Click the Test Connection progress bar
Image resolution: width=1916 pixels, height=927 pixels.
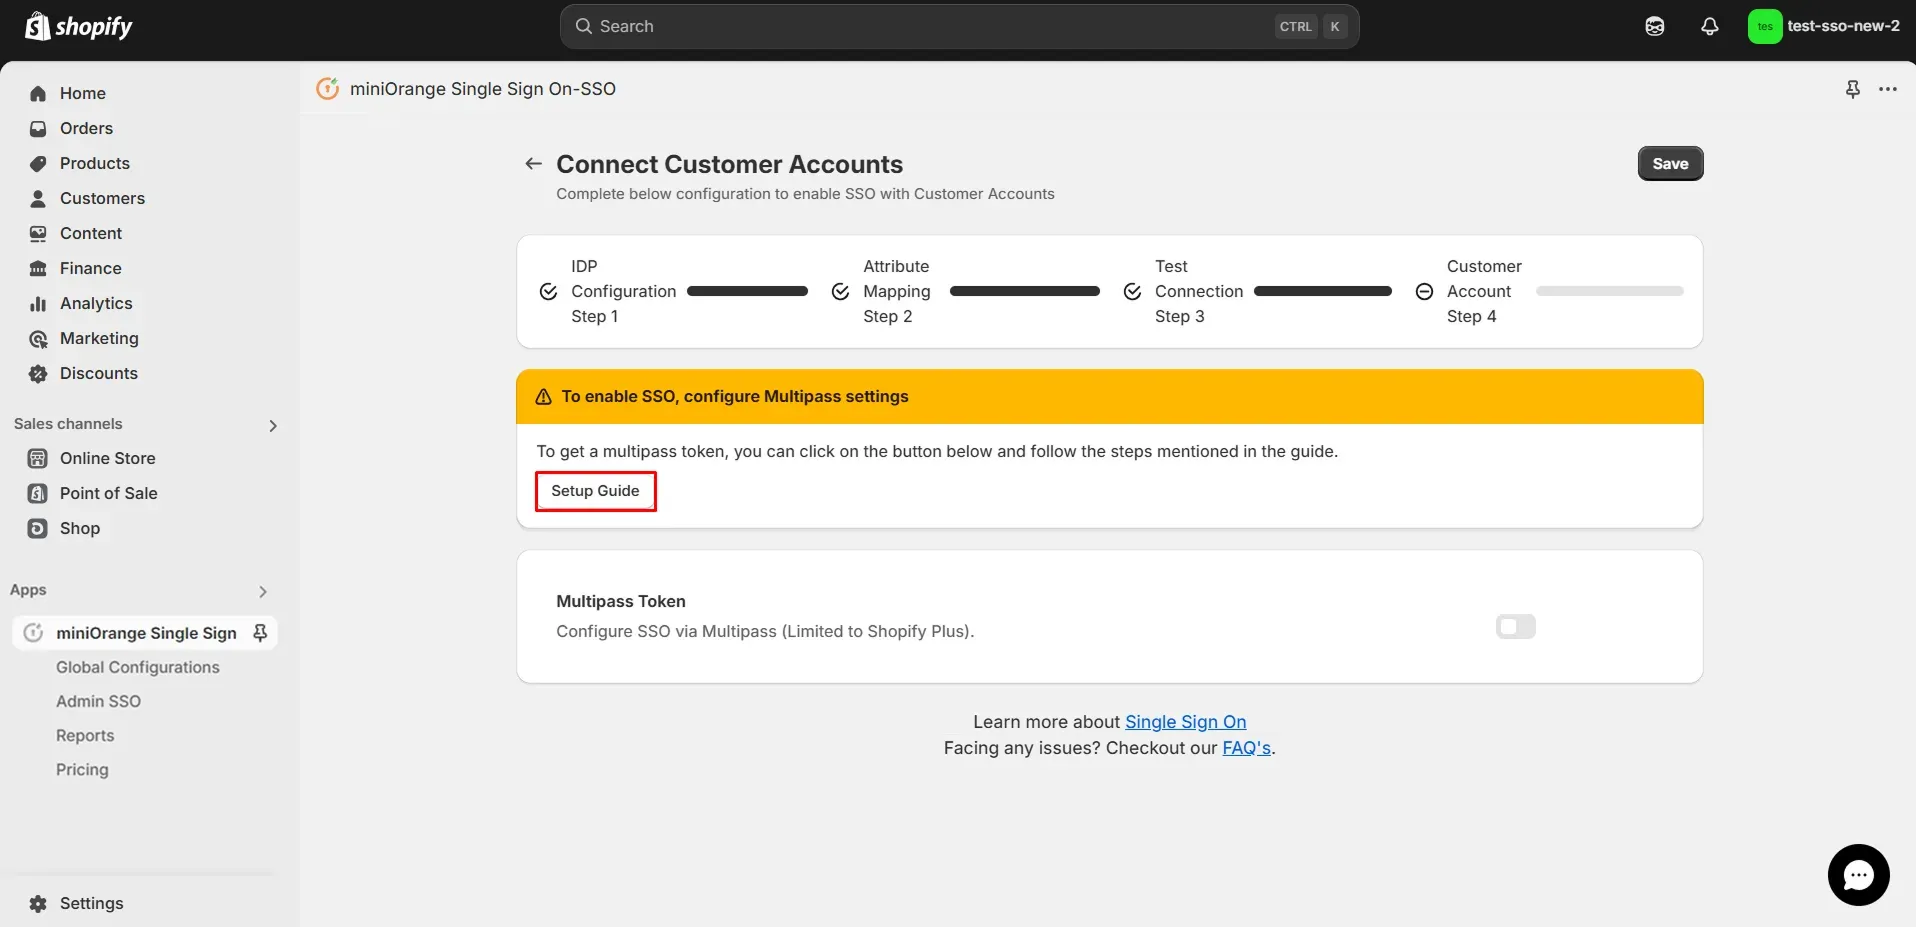click(x=1322, y=291)
